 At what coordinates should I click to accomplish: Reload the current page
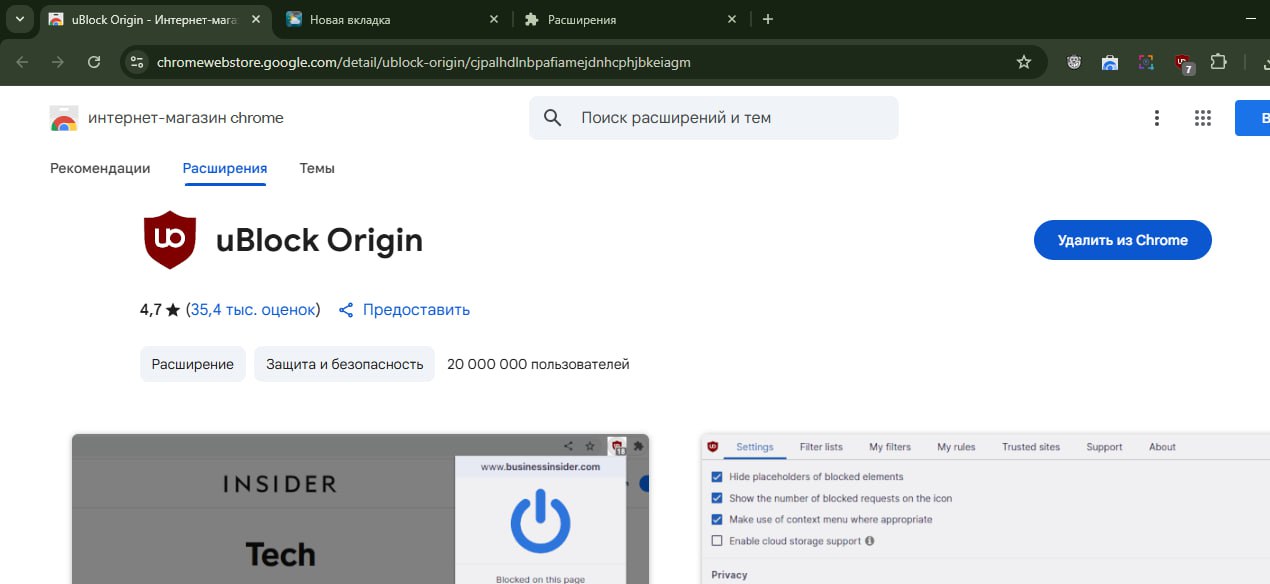point(94,62)
